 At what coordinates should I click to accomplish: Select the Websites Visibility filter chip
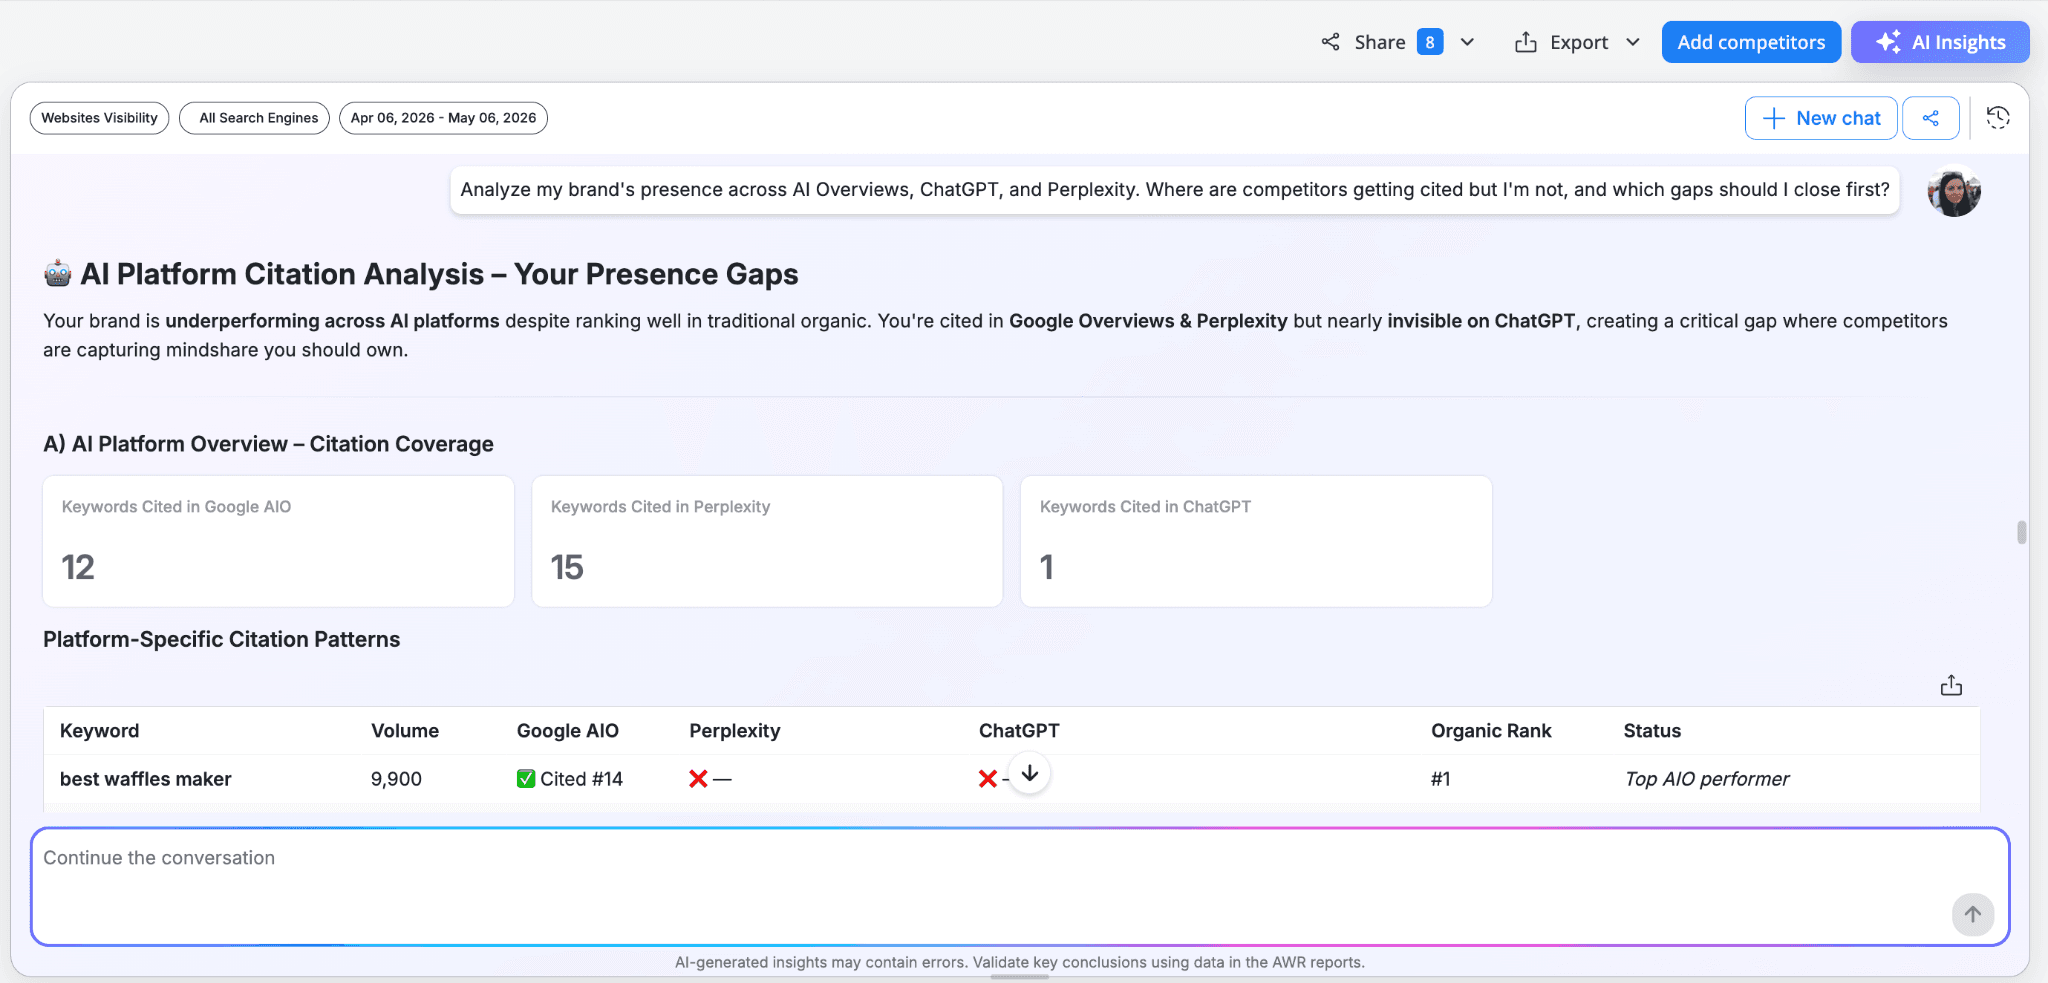pyautogui.click(x=100, y=118)
